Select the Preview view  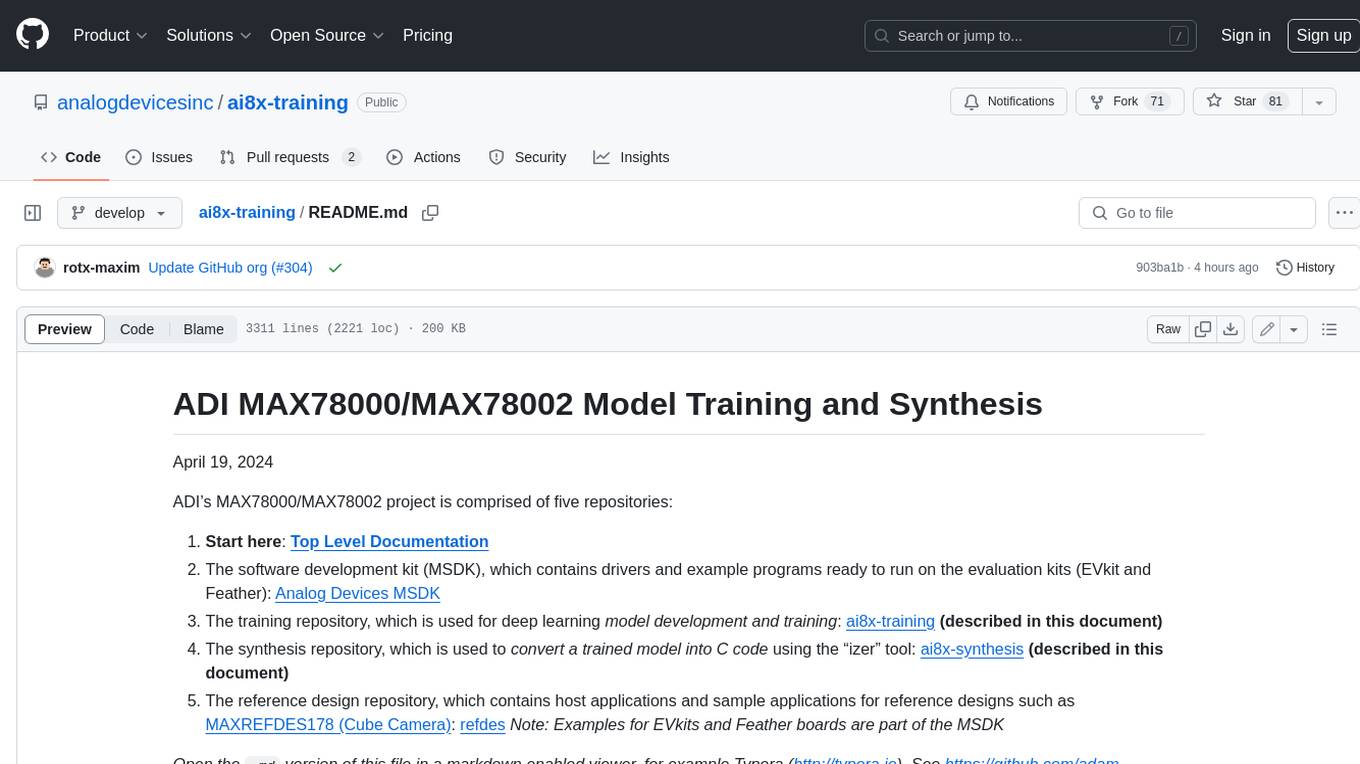[65, 329]
